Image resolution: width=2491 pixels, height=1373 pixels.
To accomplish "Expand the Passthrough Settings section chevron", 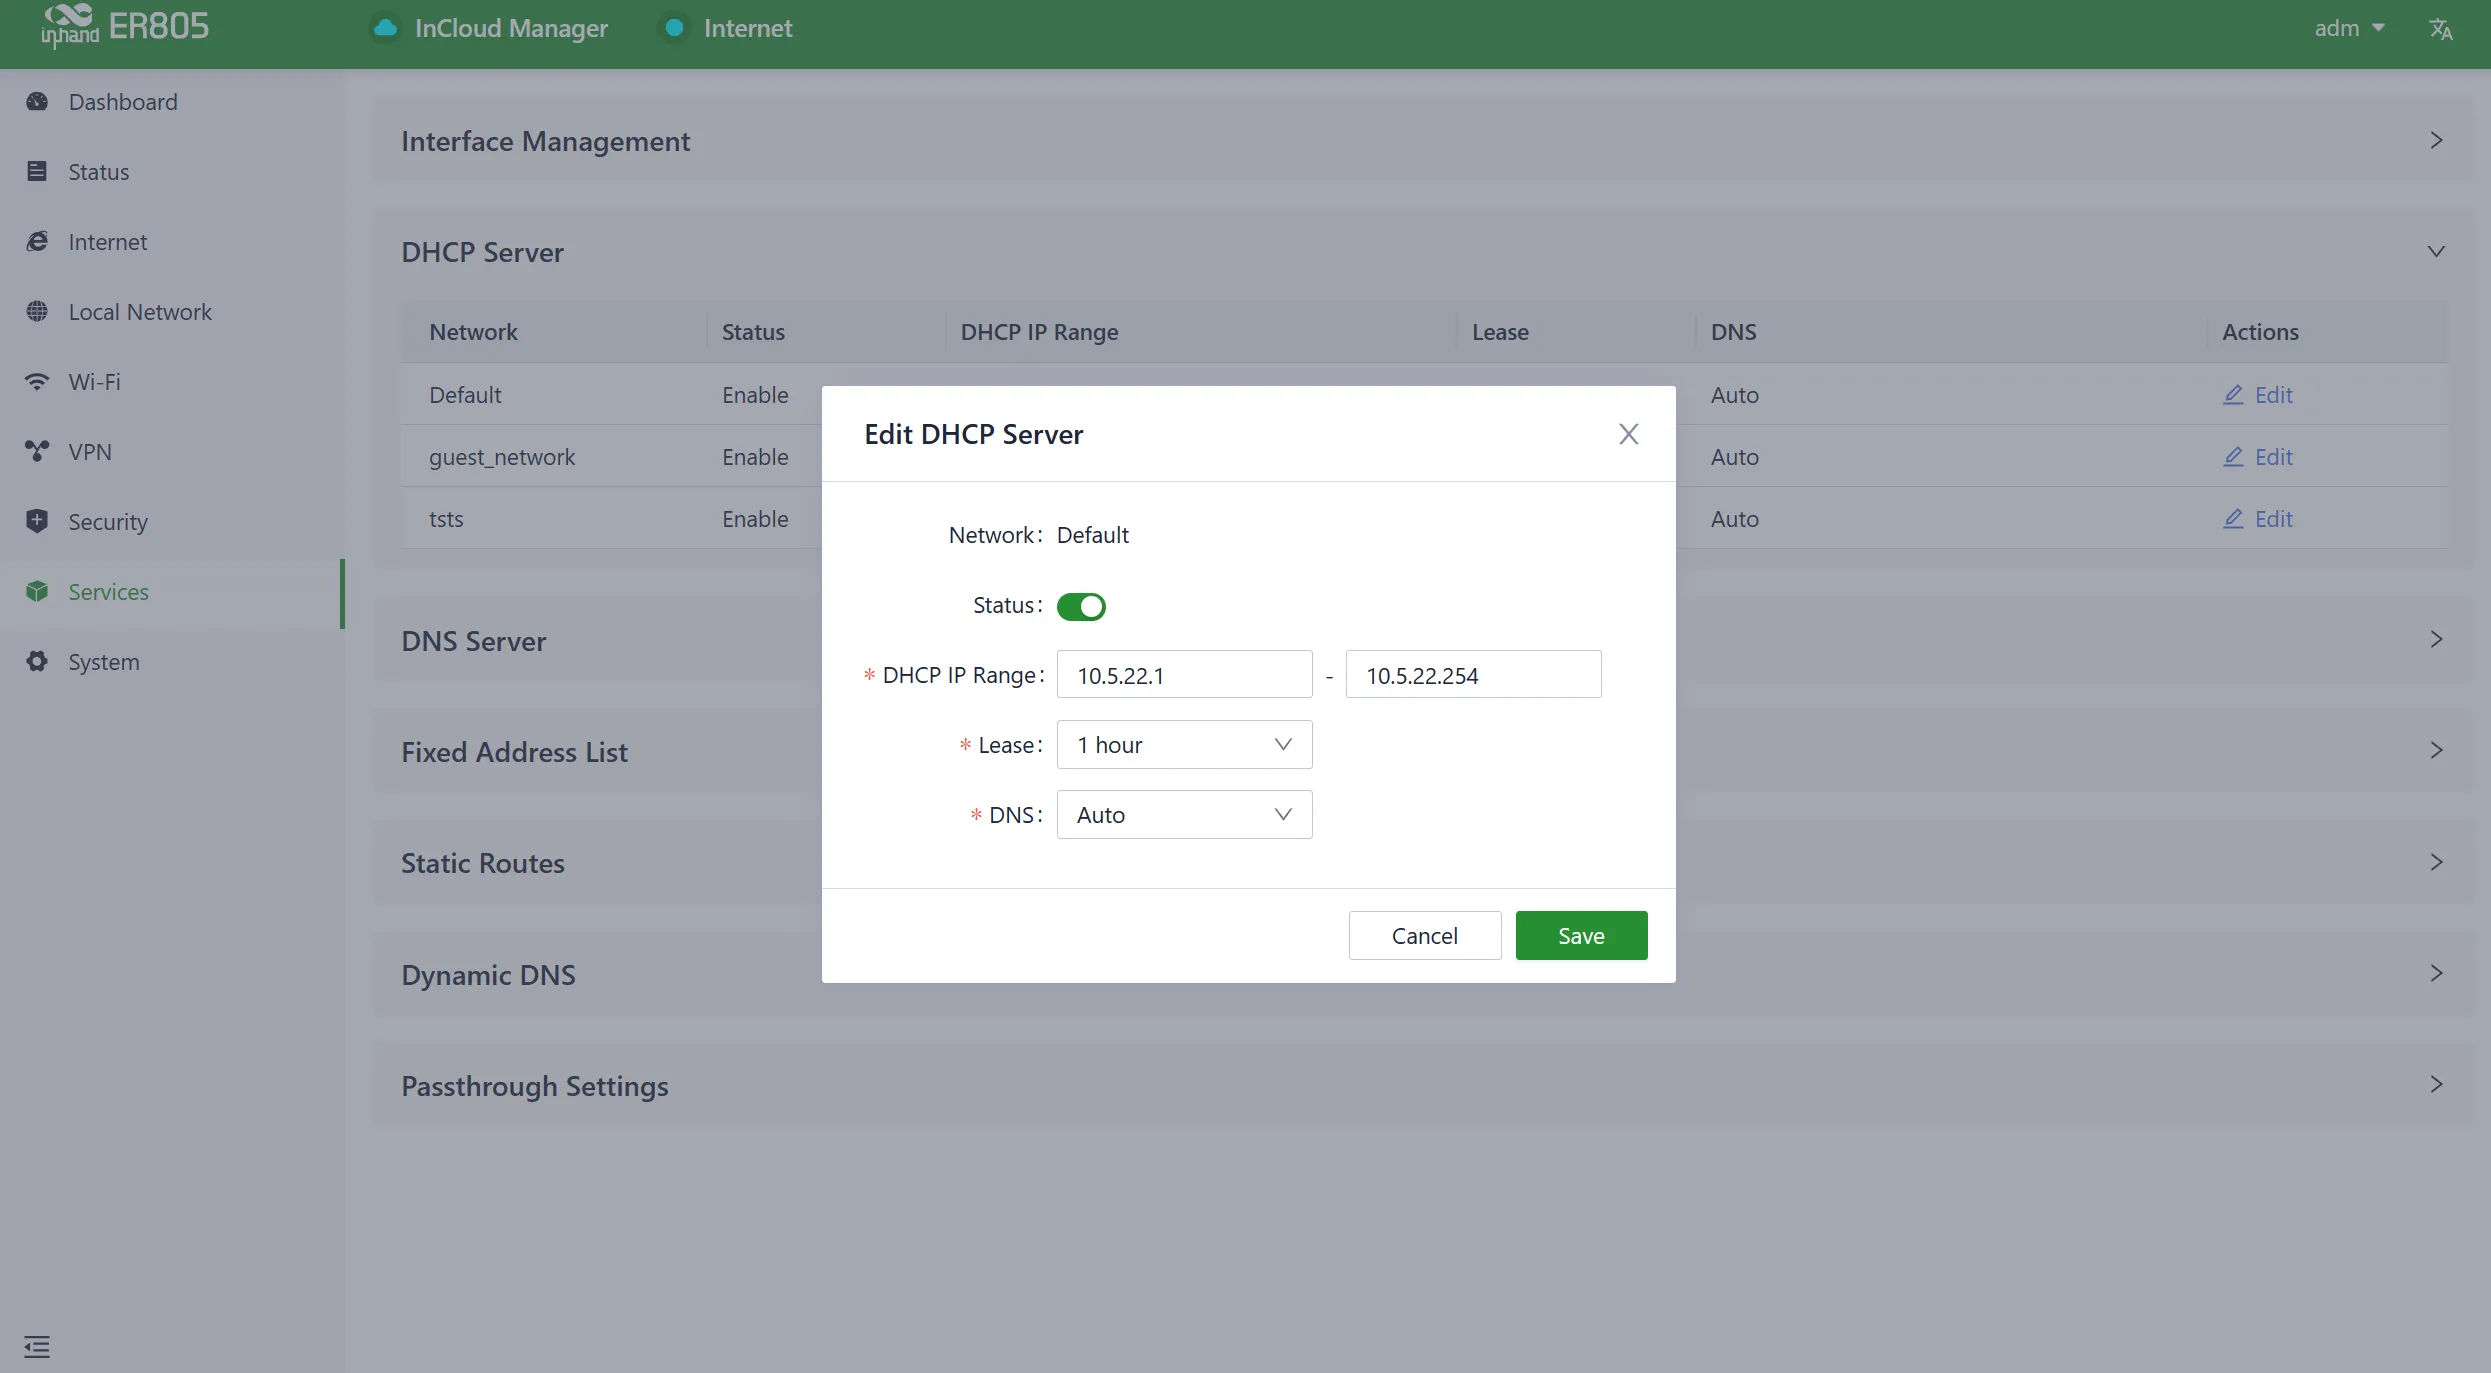I will coord(2436,1085).
